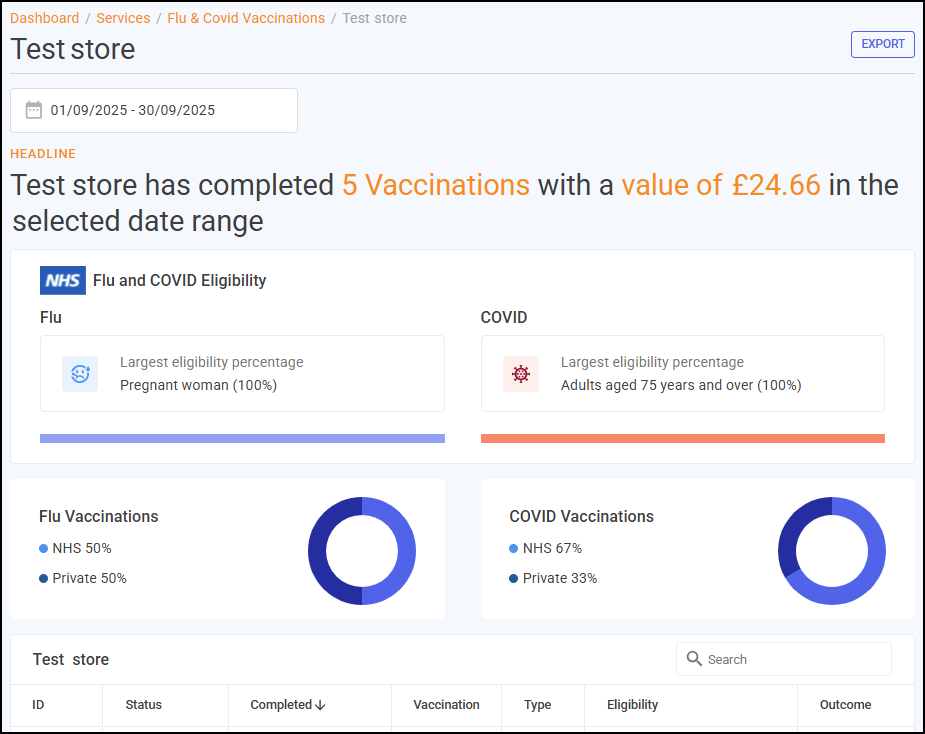Click the COVID eligibility orange progress bar
925x734 pixels.
(682, 438)
